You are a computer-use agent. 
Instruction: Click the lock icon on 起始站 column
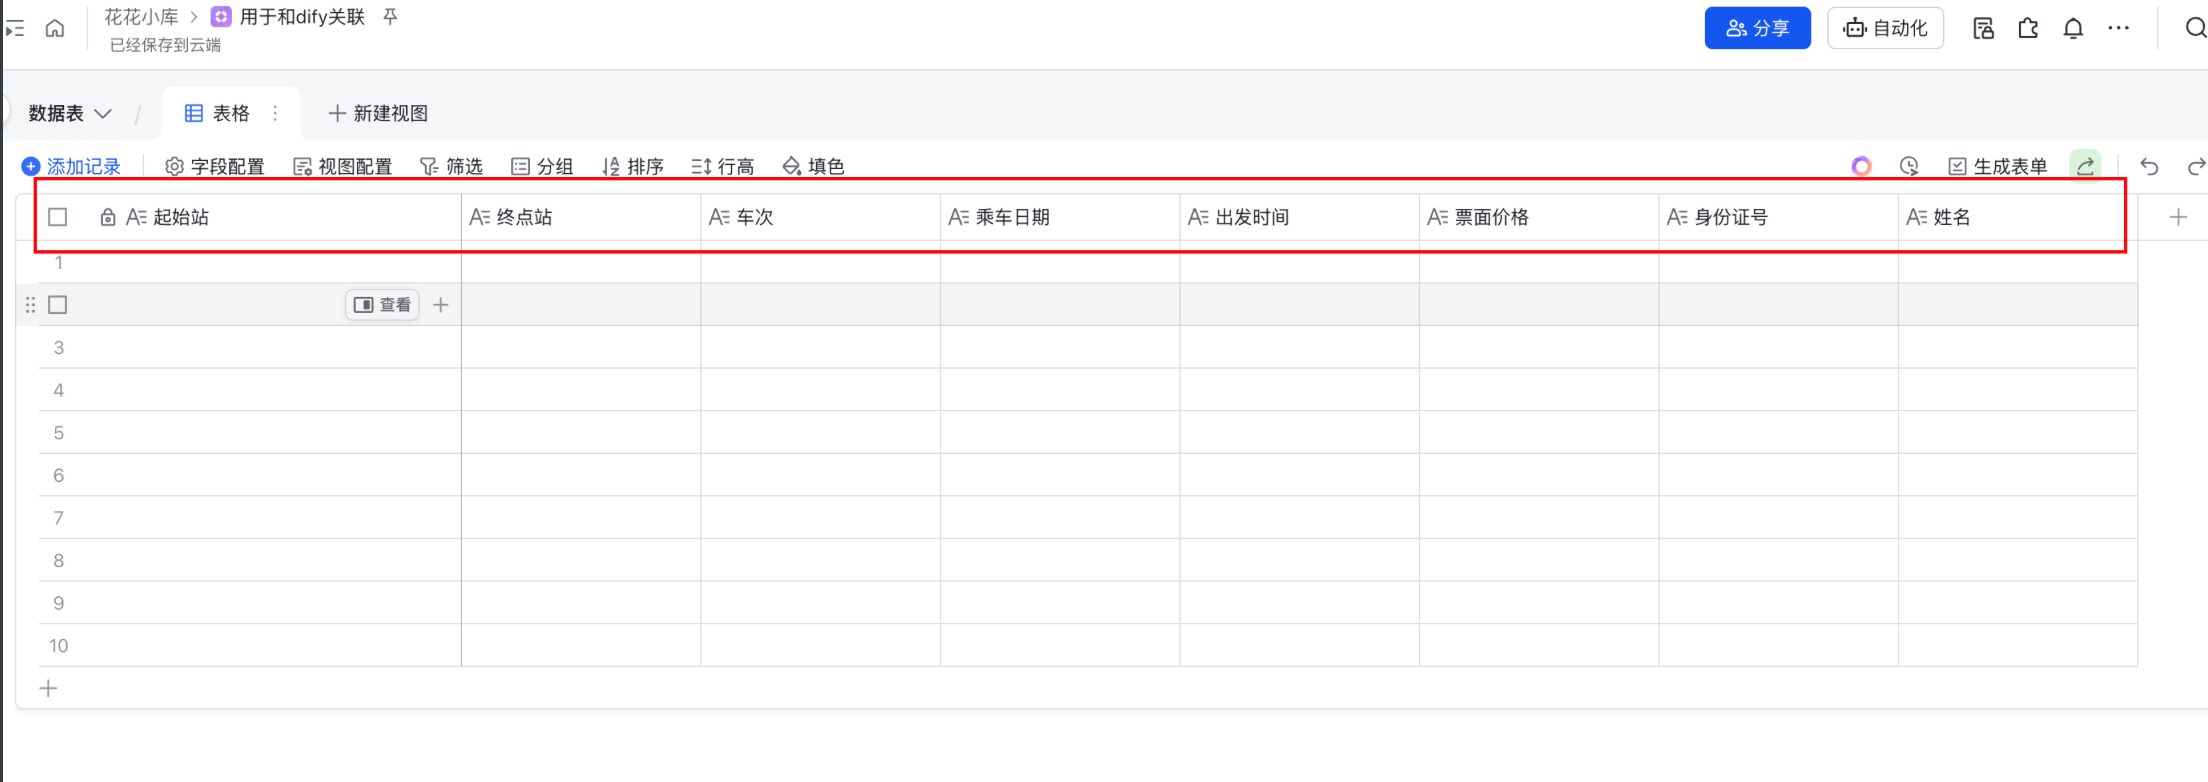coord(108,217)
